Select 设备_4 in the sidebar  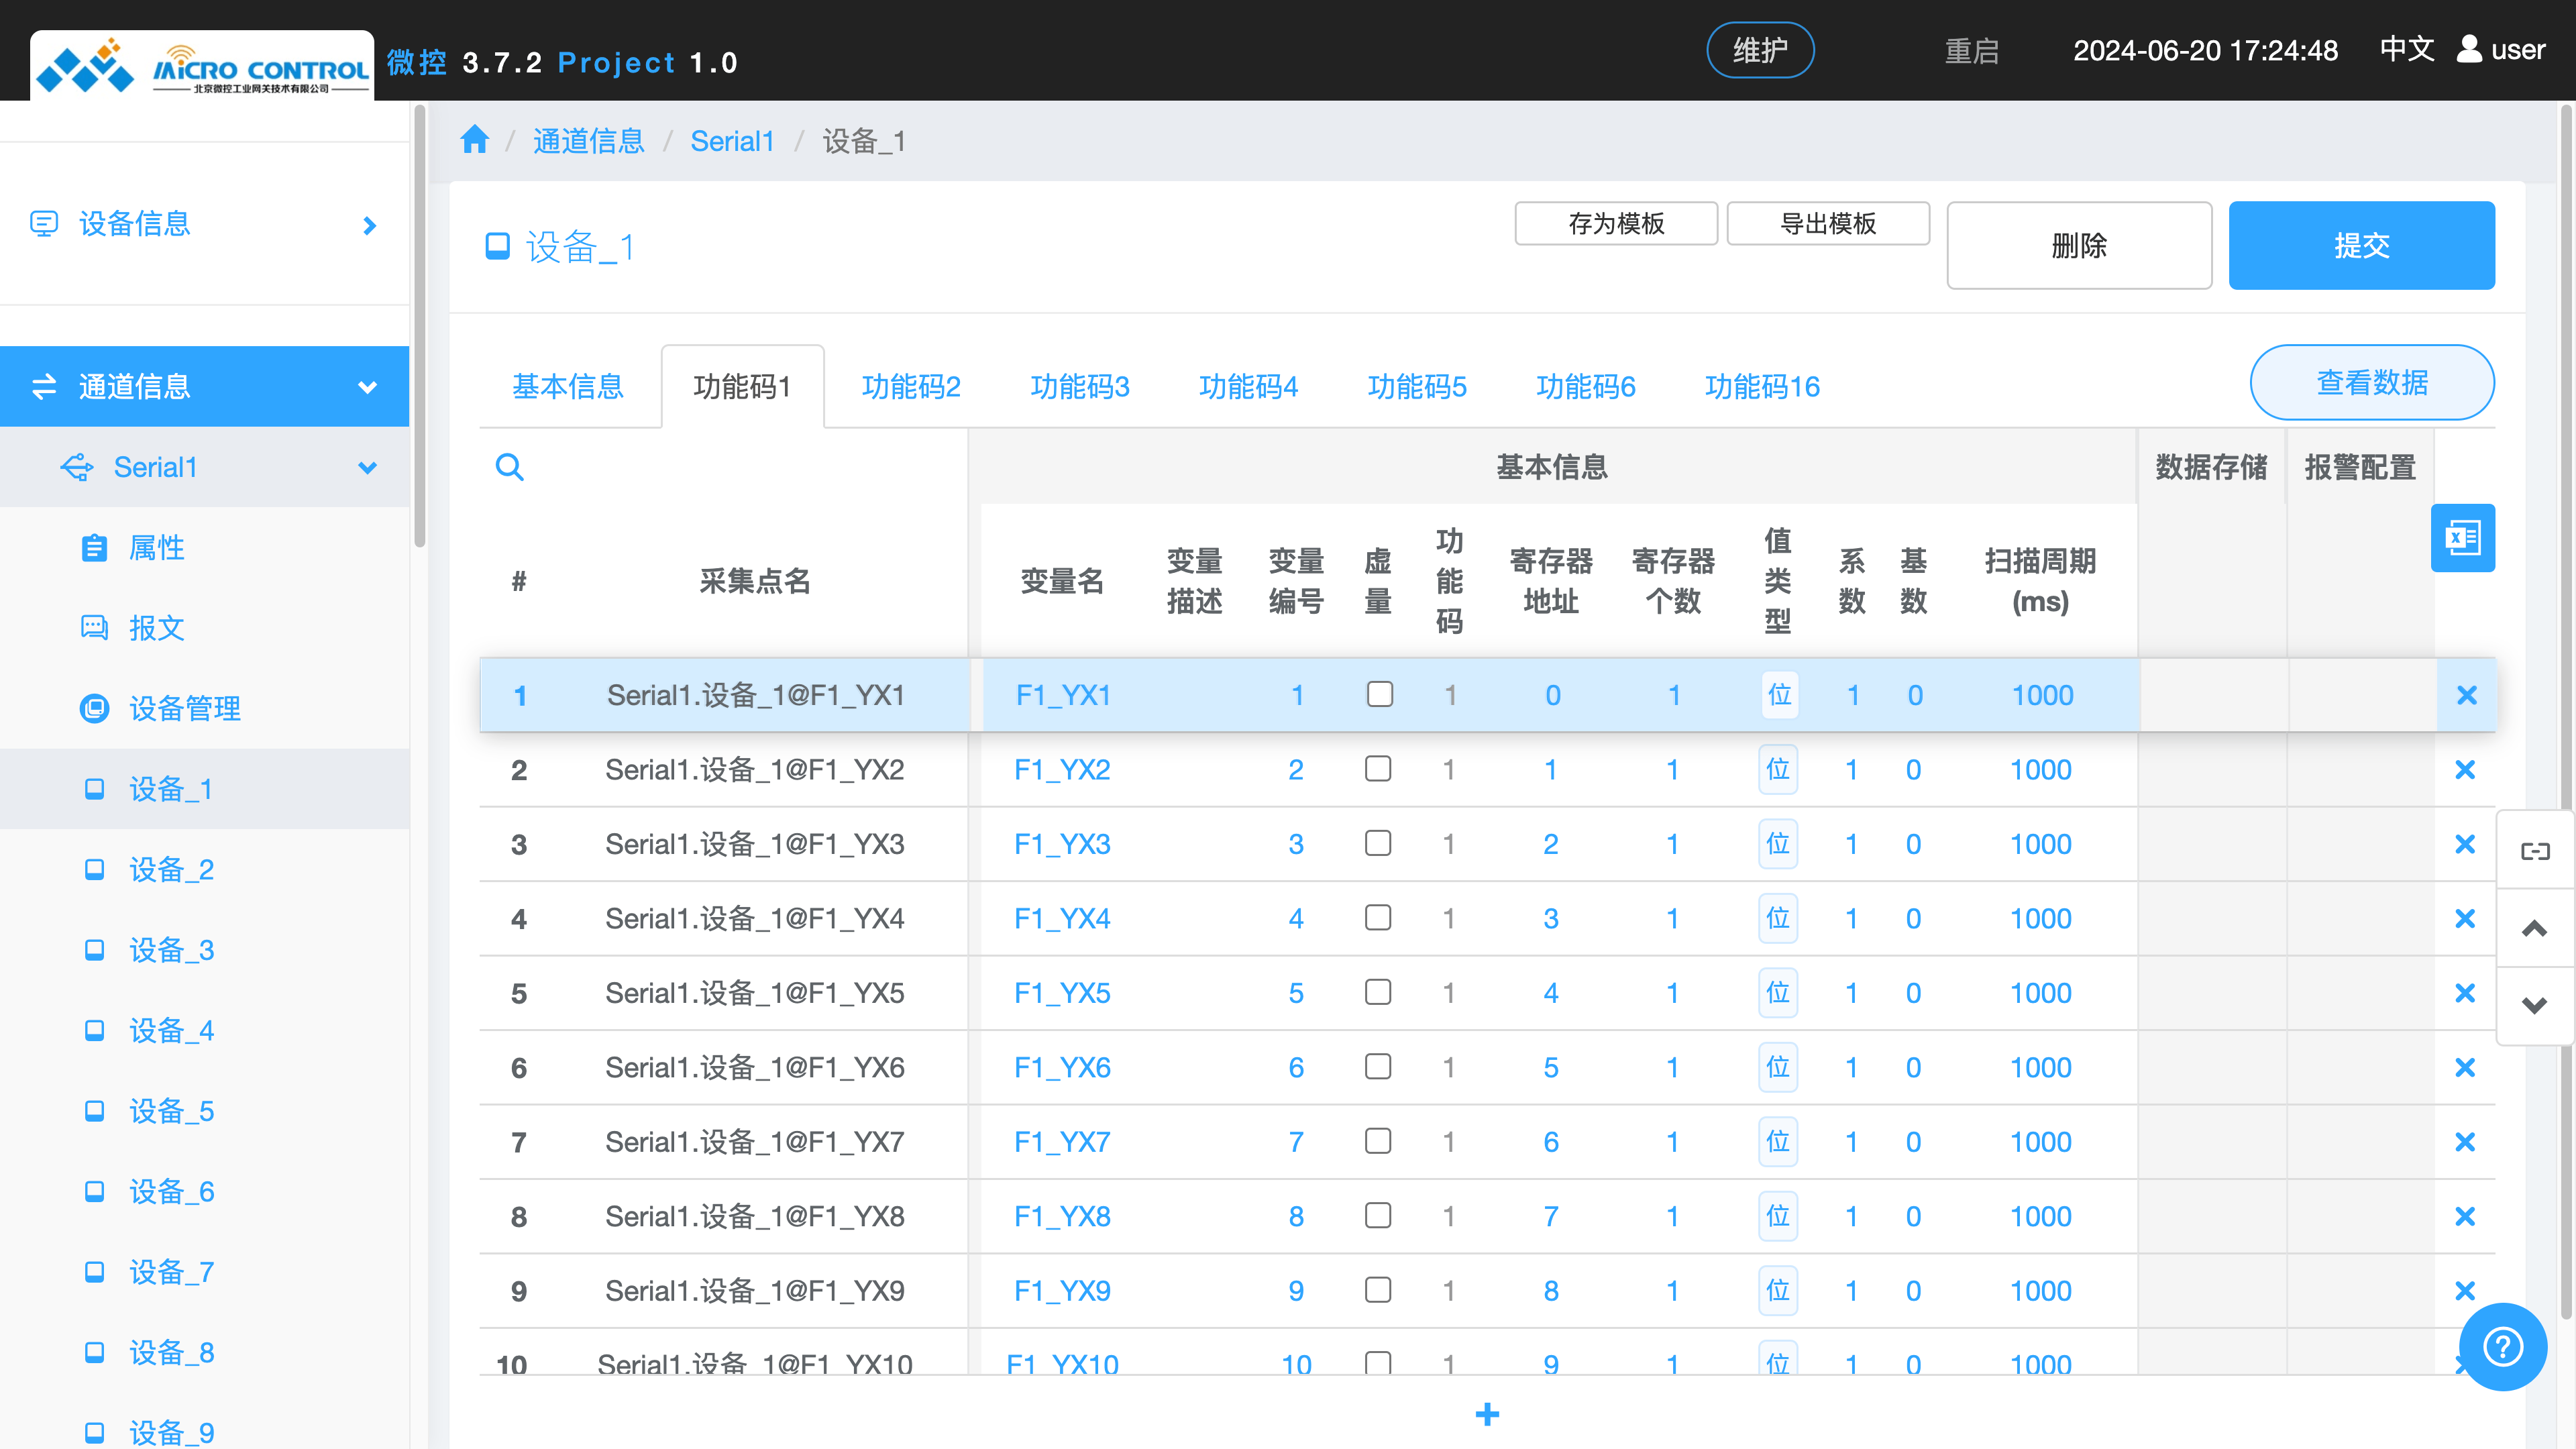[171, 1030]
